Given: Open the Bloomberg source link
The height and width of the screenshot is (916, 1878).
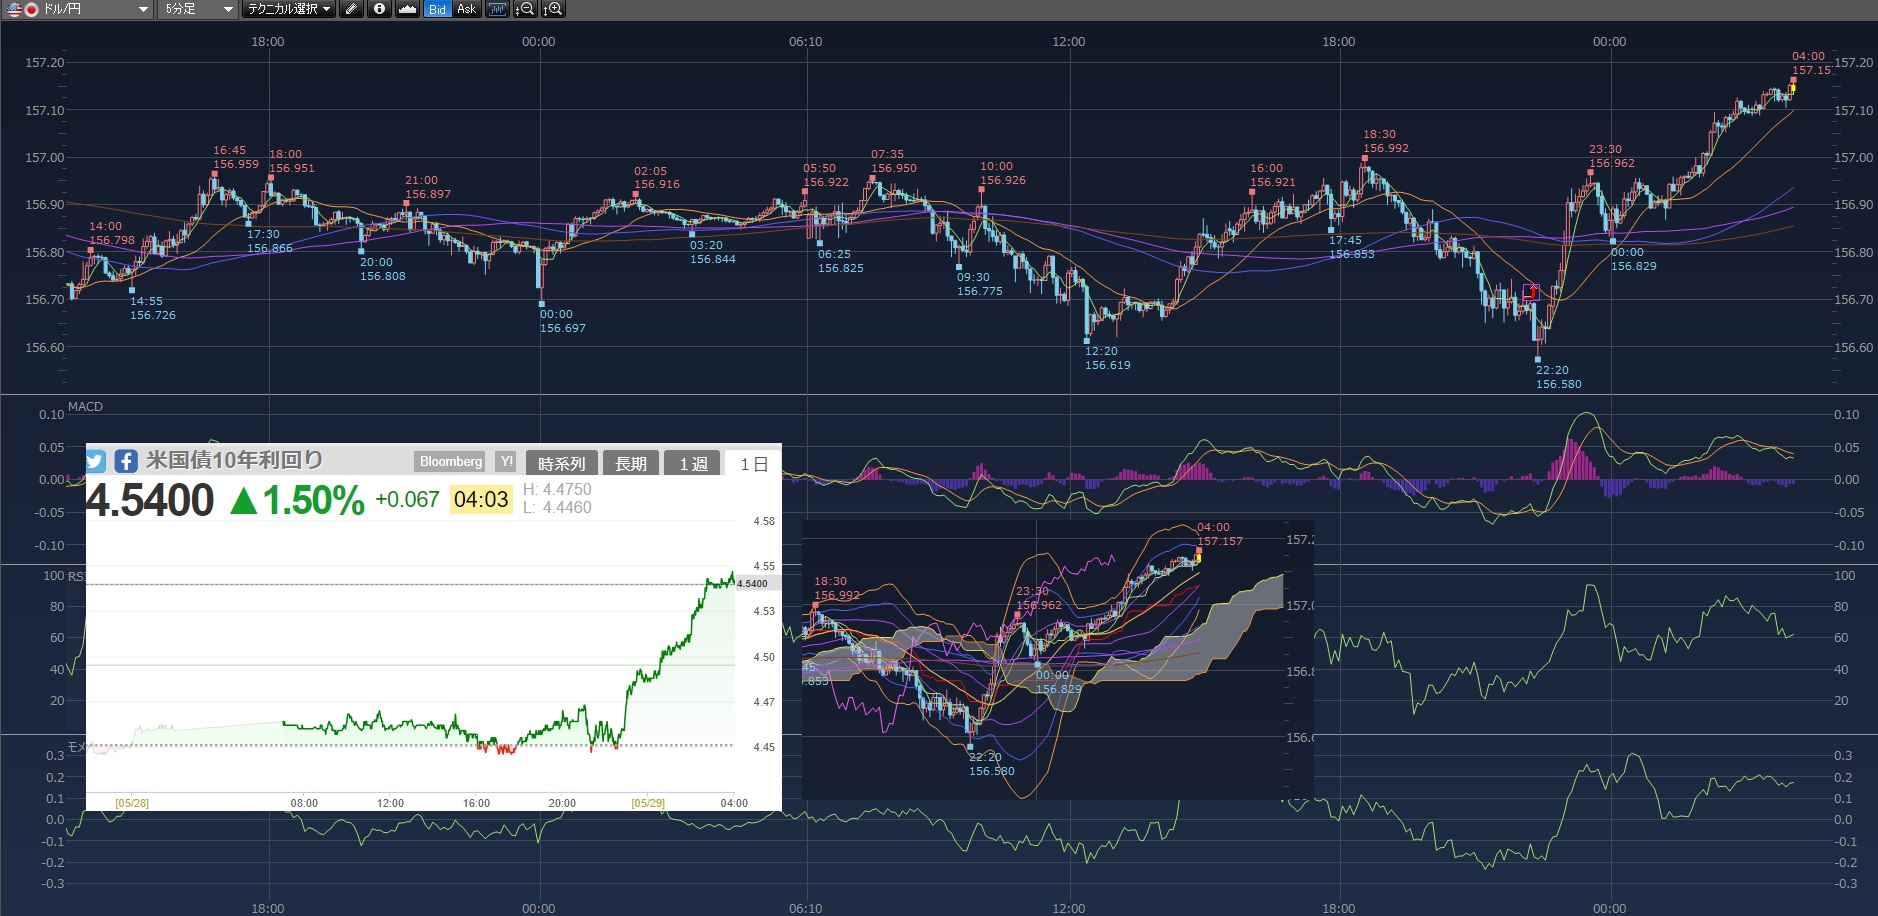Looking at the screenshot, I should (450, 462).
